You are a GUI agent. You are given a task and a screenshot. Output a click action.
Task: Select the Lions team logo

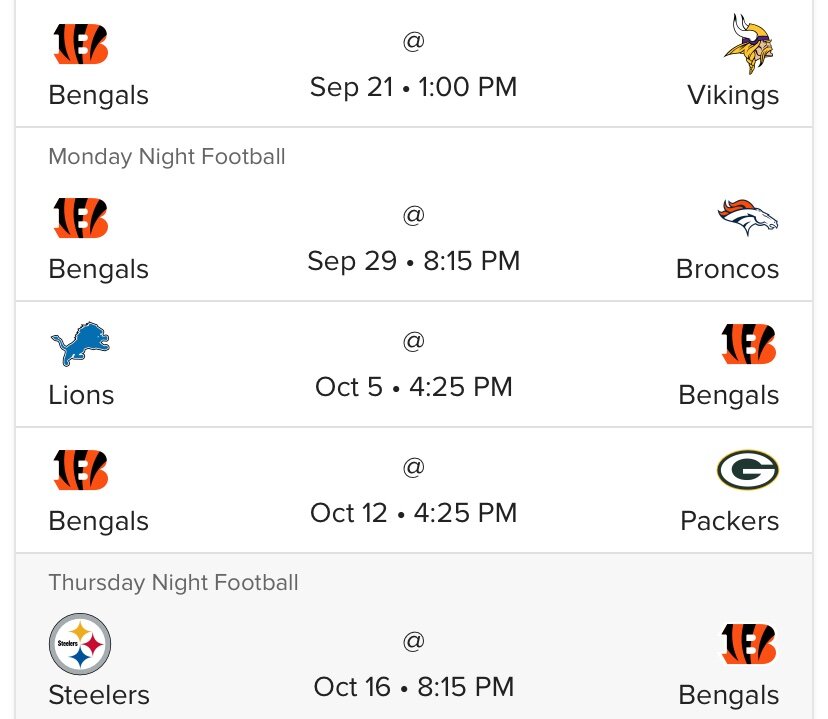click(x=80, y=346)
